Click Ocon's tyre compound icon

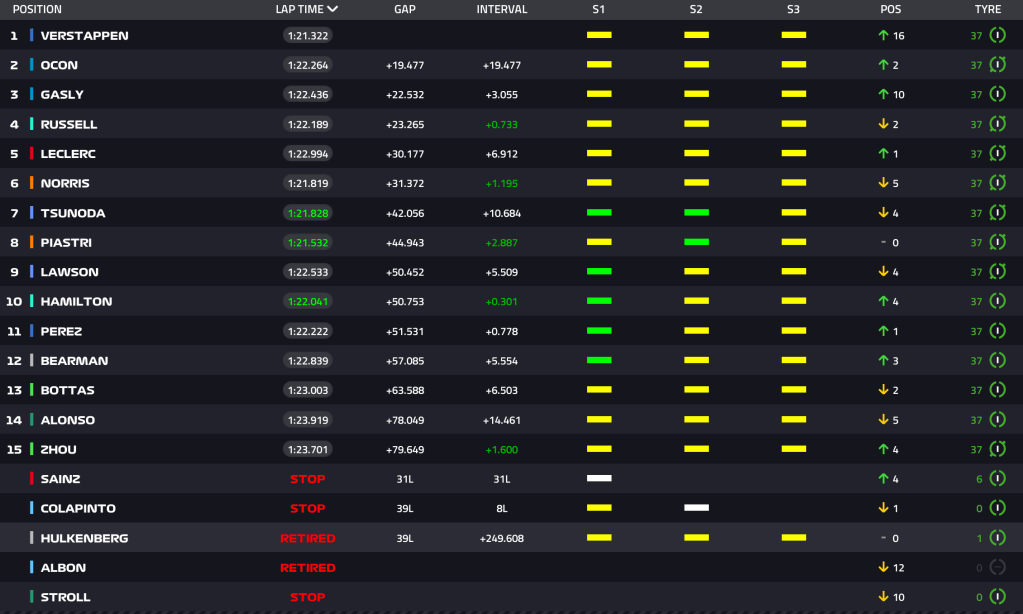coord(998,65)
